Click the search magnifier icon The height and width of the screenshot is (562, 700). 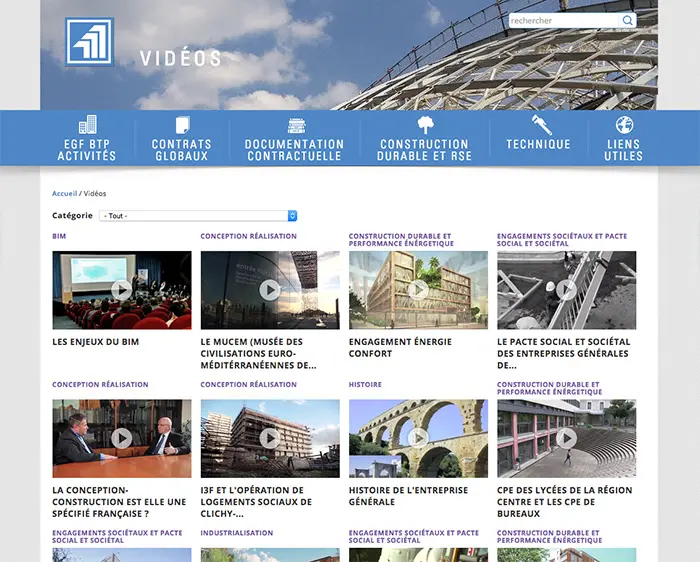point(628,20)
